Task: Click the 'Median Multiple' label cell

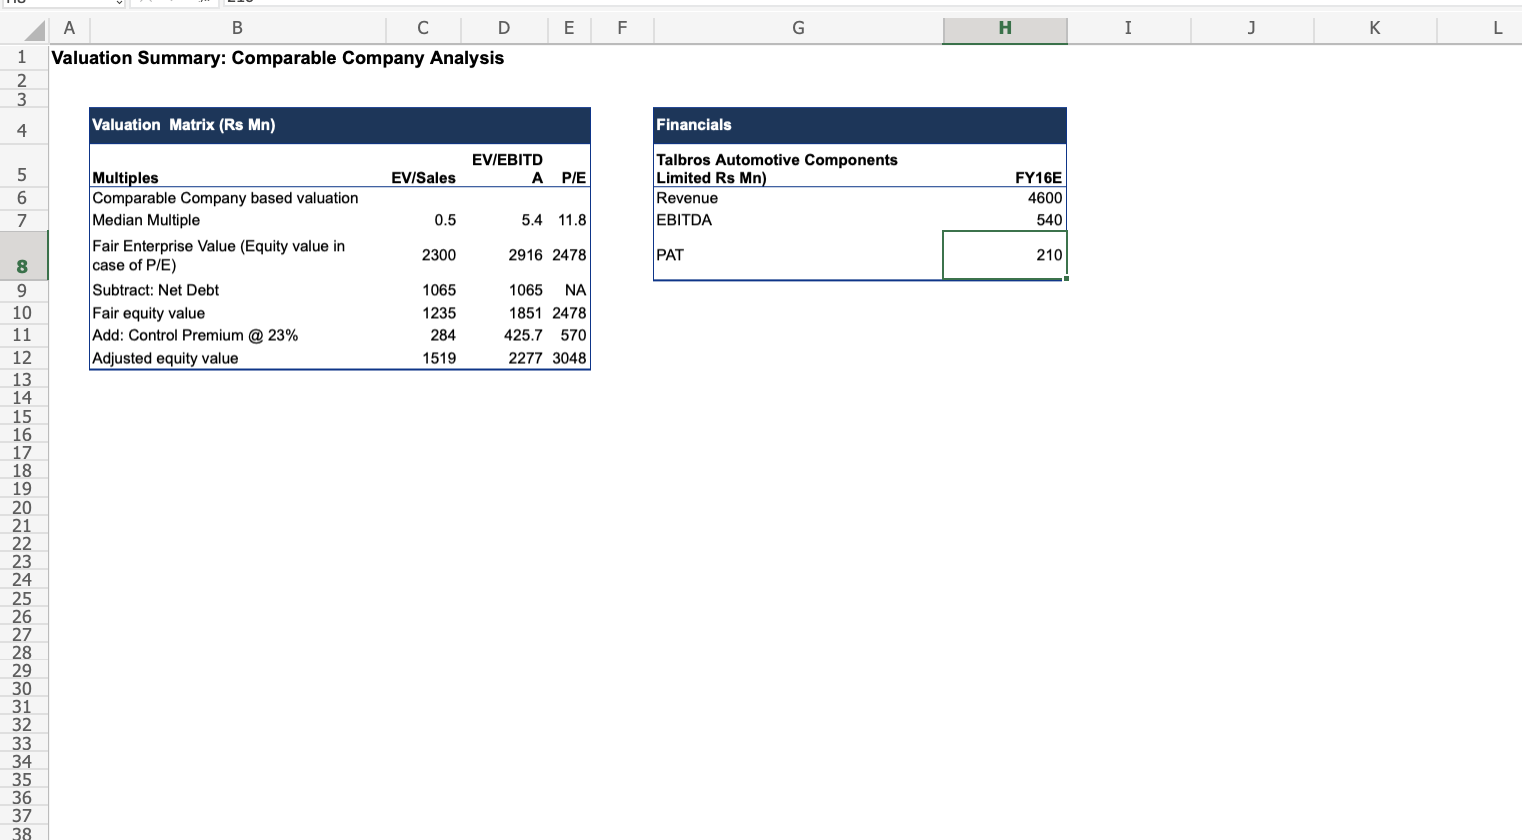Action: (x=238, y=220)
